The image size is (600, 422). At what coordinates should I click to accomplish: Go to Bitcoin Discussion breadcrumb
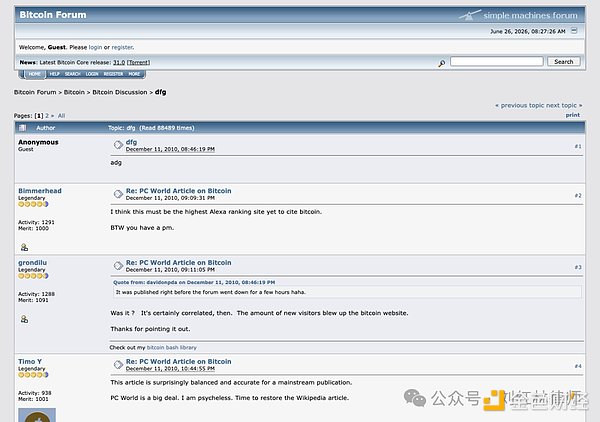point(120,92)
